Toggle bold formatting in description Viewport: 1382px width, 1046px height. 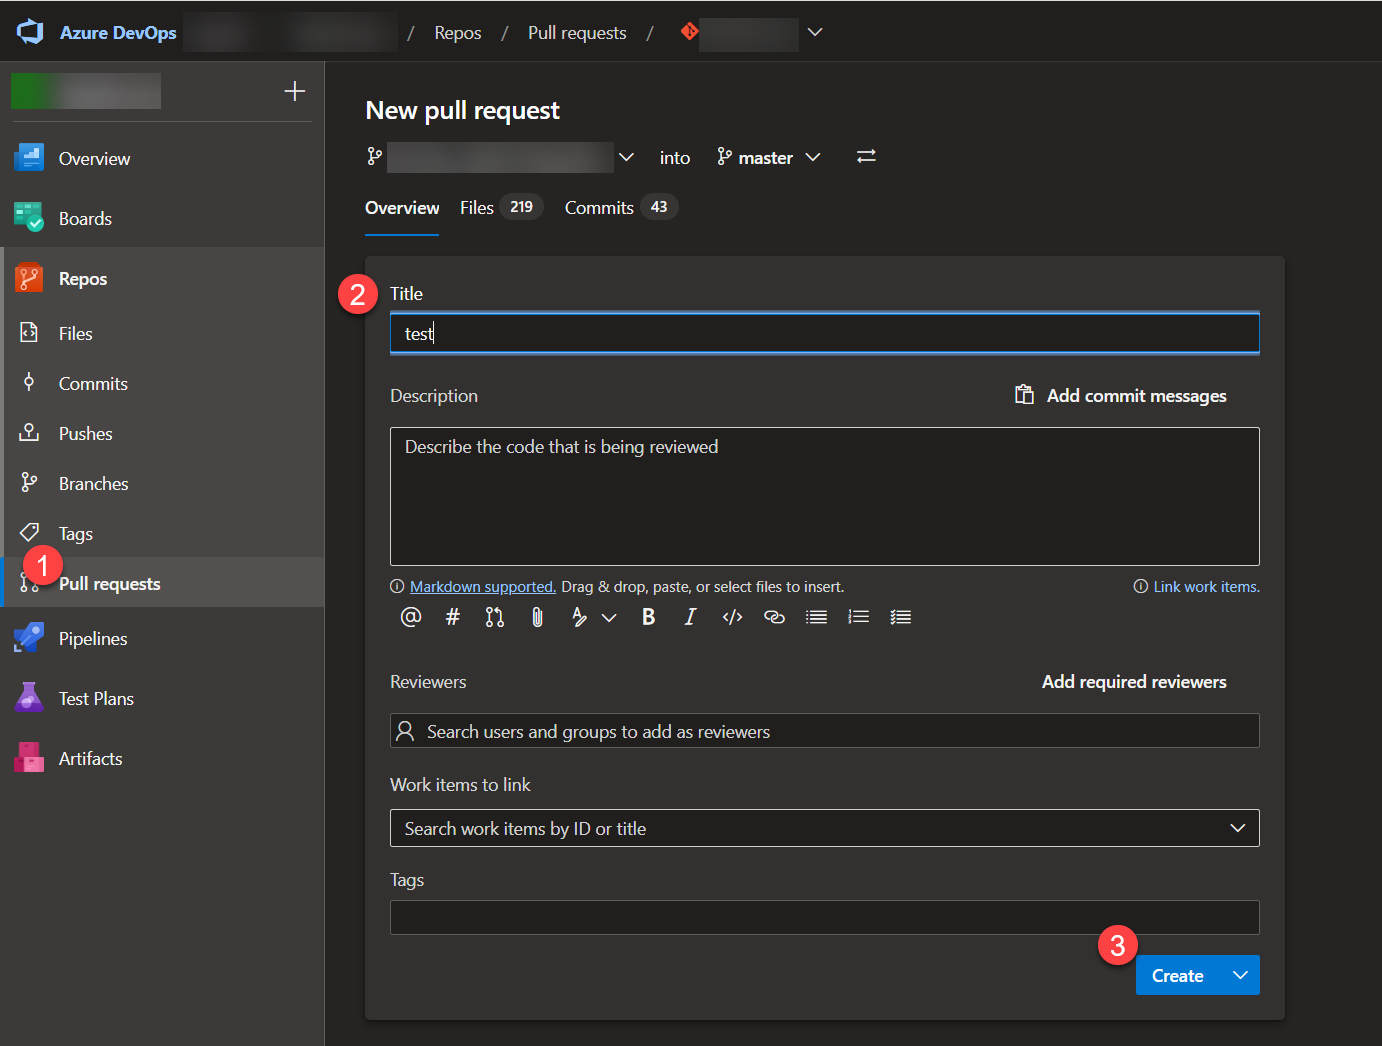pyautogui.click(x=648, y=617)
